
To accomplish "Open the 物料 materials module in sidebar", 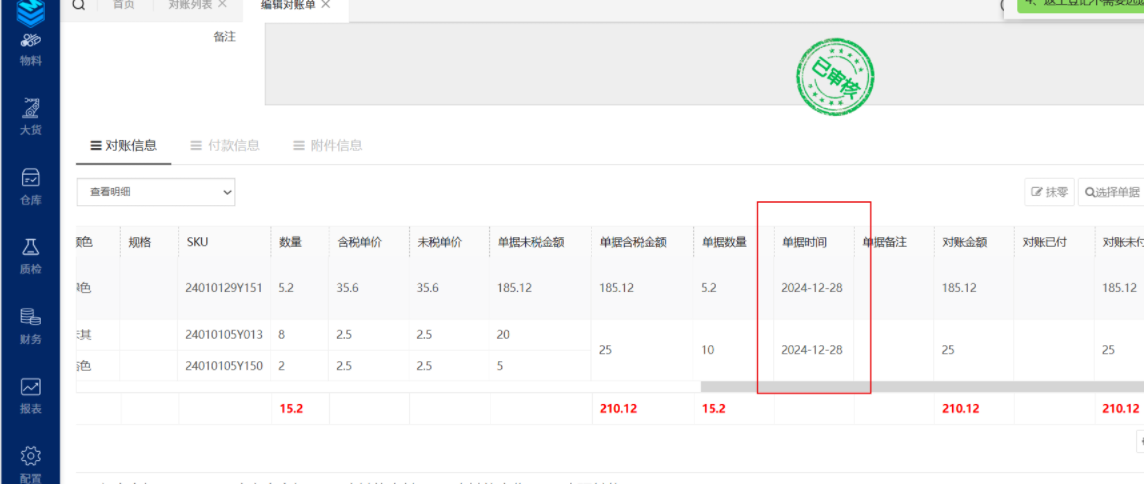I will click(30, 49).
